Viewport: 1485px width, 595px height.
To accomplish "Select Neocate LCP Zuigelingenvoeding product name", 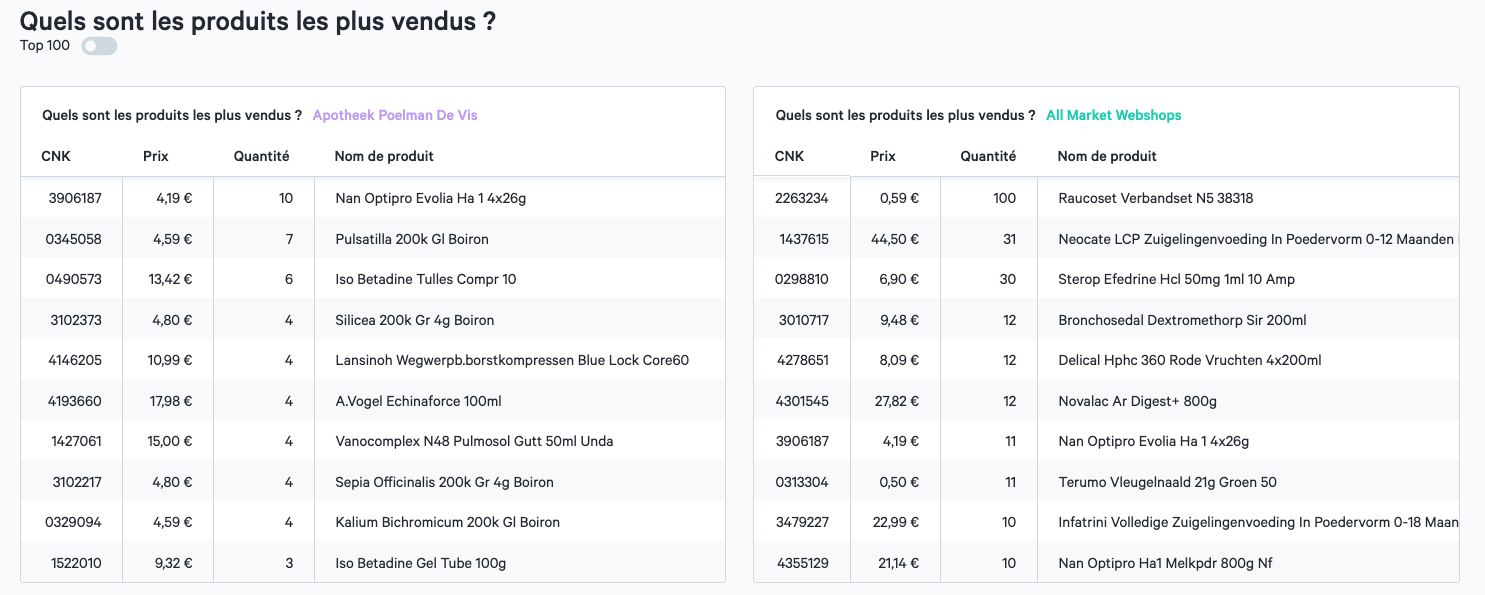I will 1257,239.
